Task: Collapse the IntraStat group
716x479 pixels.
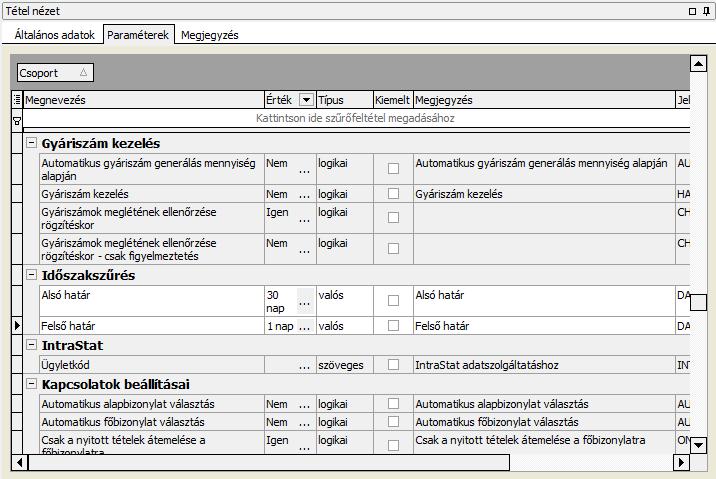Action: click(x=31, y=345)
